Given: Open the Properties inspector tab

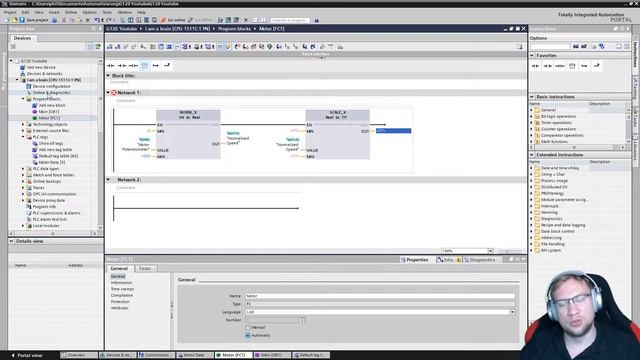Looking at the screenshot, I should [x=414, y=260].
